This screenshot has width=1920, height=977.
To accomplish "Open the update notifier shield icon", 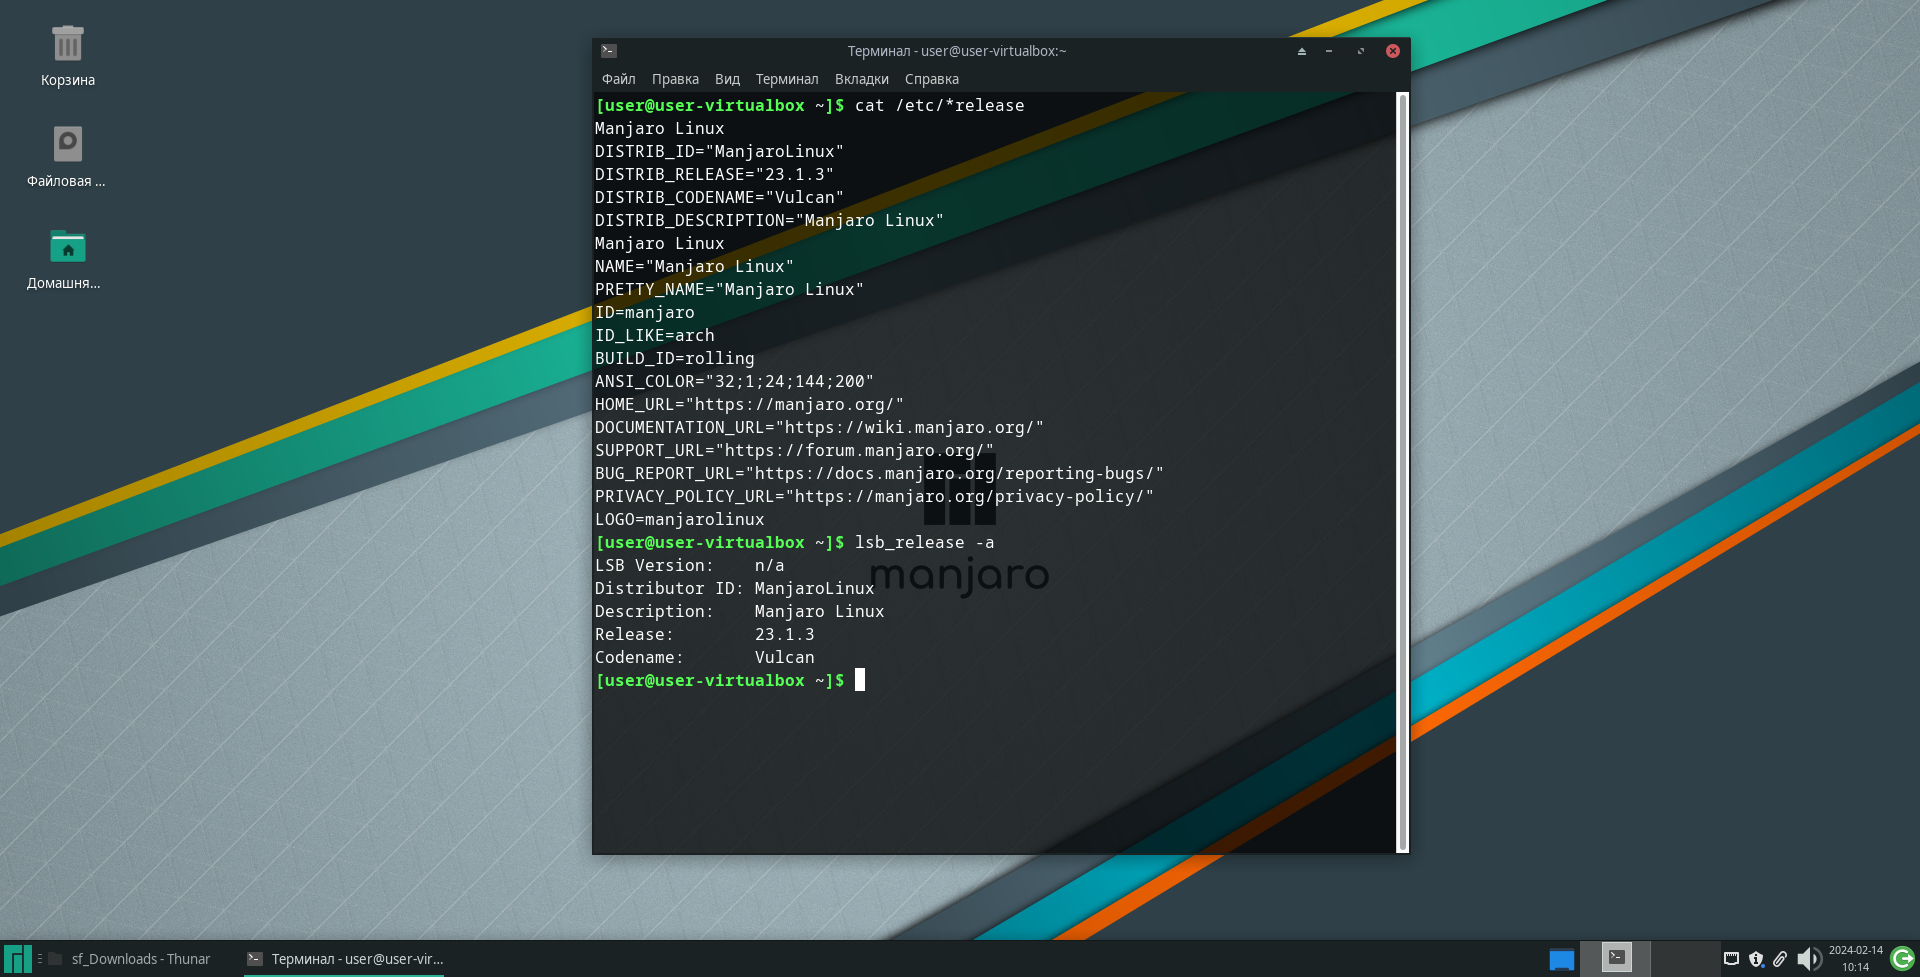I will point(1756,959).
